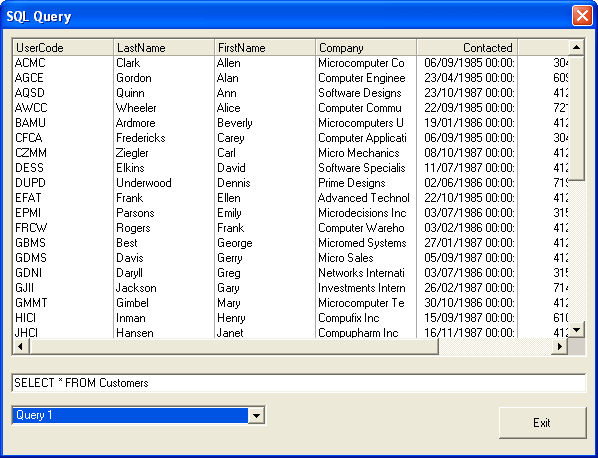The image size is (598, 458).
Task: Click company Compupharm Inc
Action: pos(358,333)
